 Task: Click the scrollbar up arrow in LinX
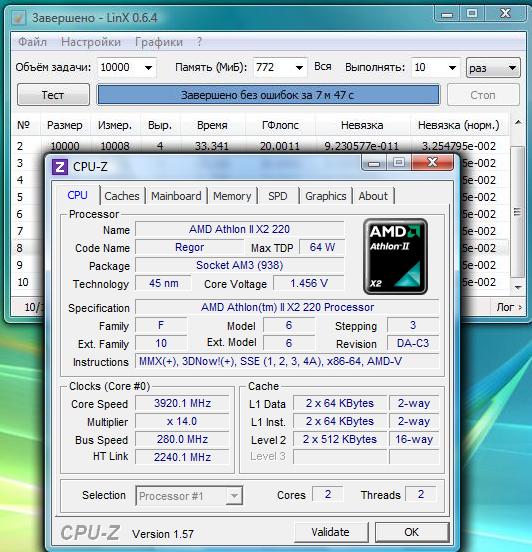click(518, 123)
